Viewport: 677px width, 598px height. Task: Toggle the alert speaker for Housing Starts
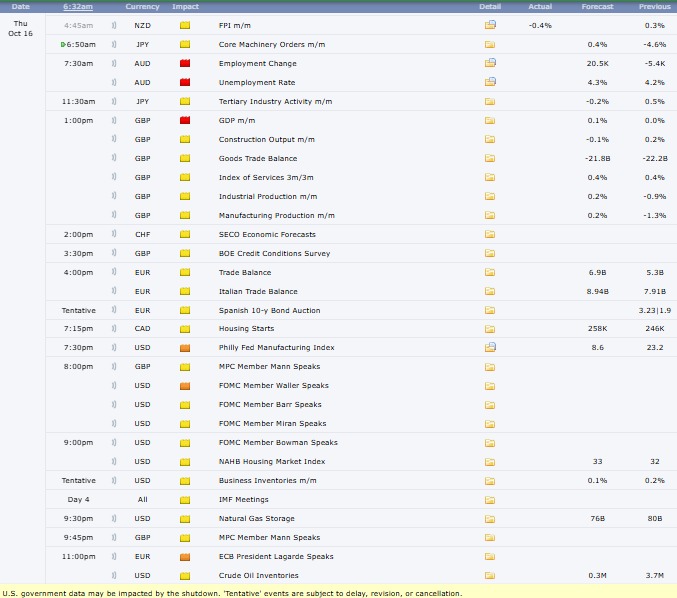[115, 329]
